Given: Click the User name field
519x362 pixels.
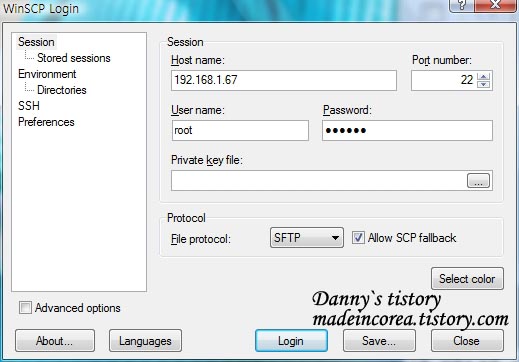Looking at the screenshot, I should (x=240, y=130).
